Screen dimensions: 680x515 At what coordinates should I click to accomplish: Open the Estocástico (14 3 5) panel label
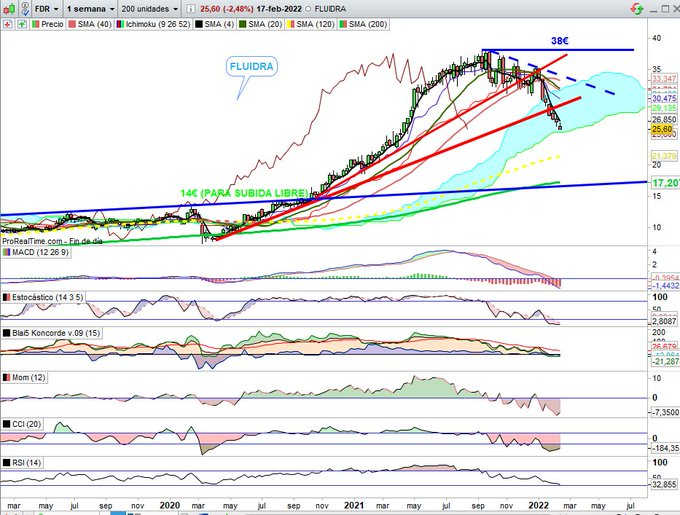click(x=47, y=297)
